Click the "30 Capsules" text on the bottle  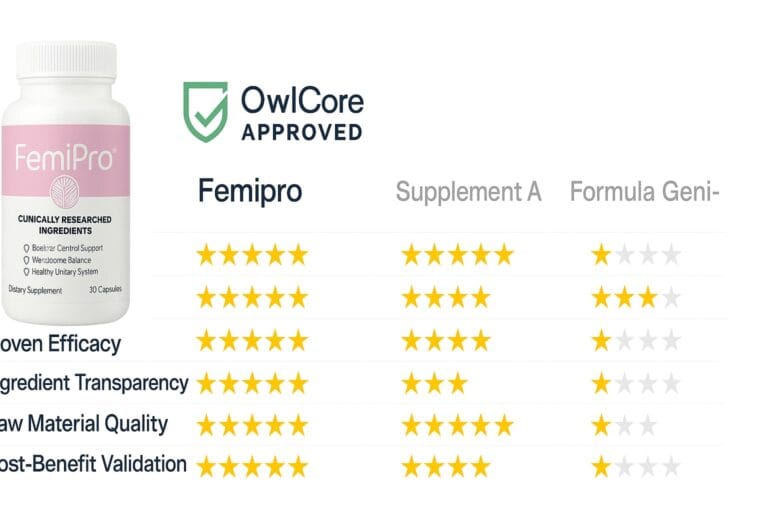(x=106, y=290)
